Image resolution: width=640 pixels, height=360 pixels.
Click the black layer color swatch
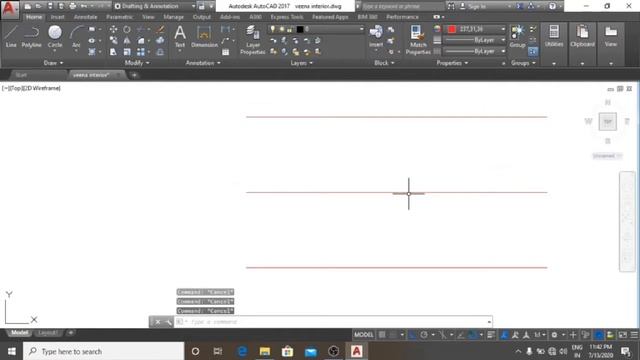[300, 29]
